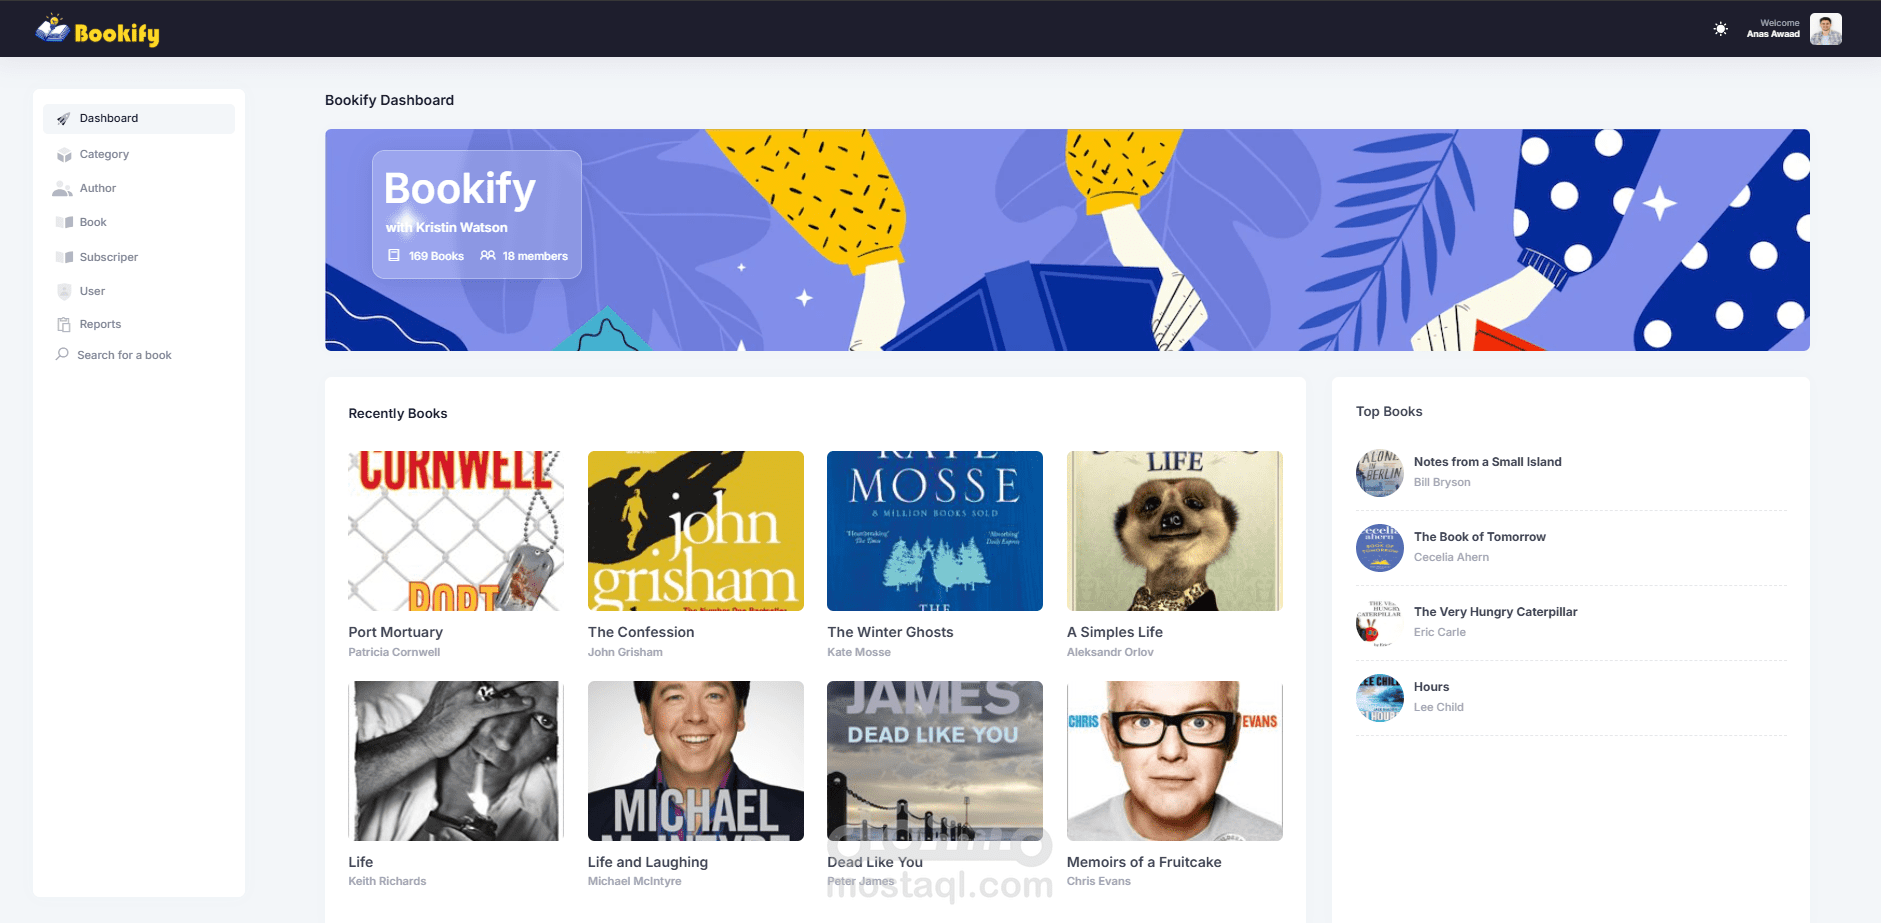This screenshot has height=923, width=1881.
Task: Open the Reports clipboard icon
Action: (64, 324)
